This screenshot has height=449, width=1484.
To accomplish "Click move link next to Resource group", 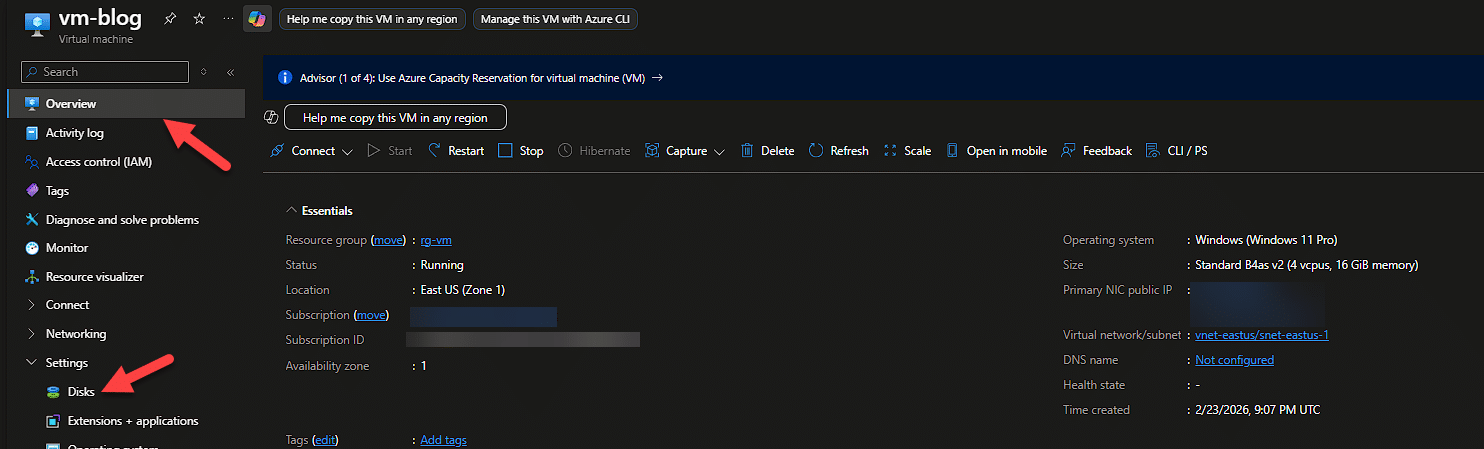I will coord(389,240).
